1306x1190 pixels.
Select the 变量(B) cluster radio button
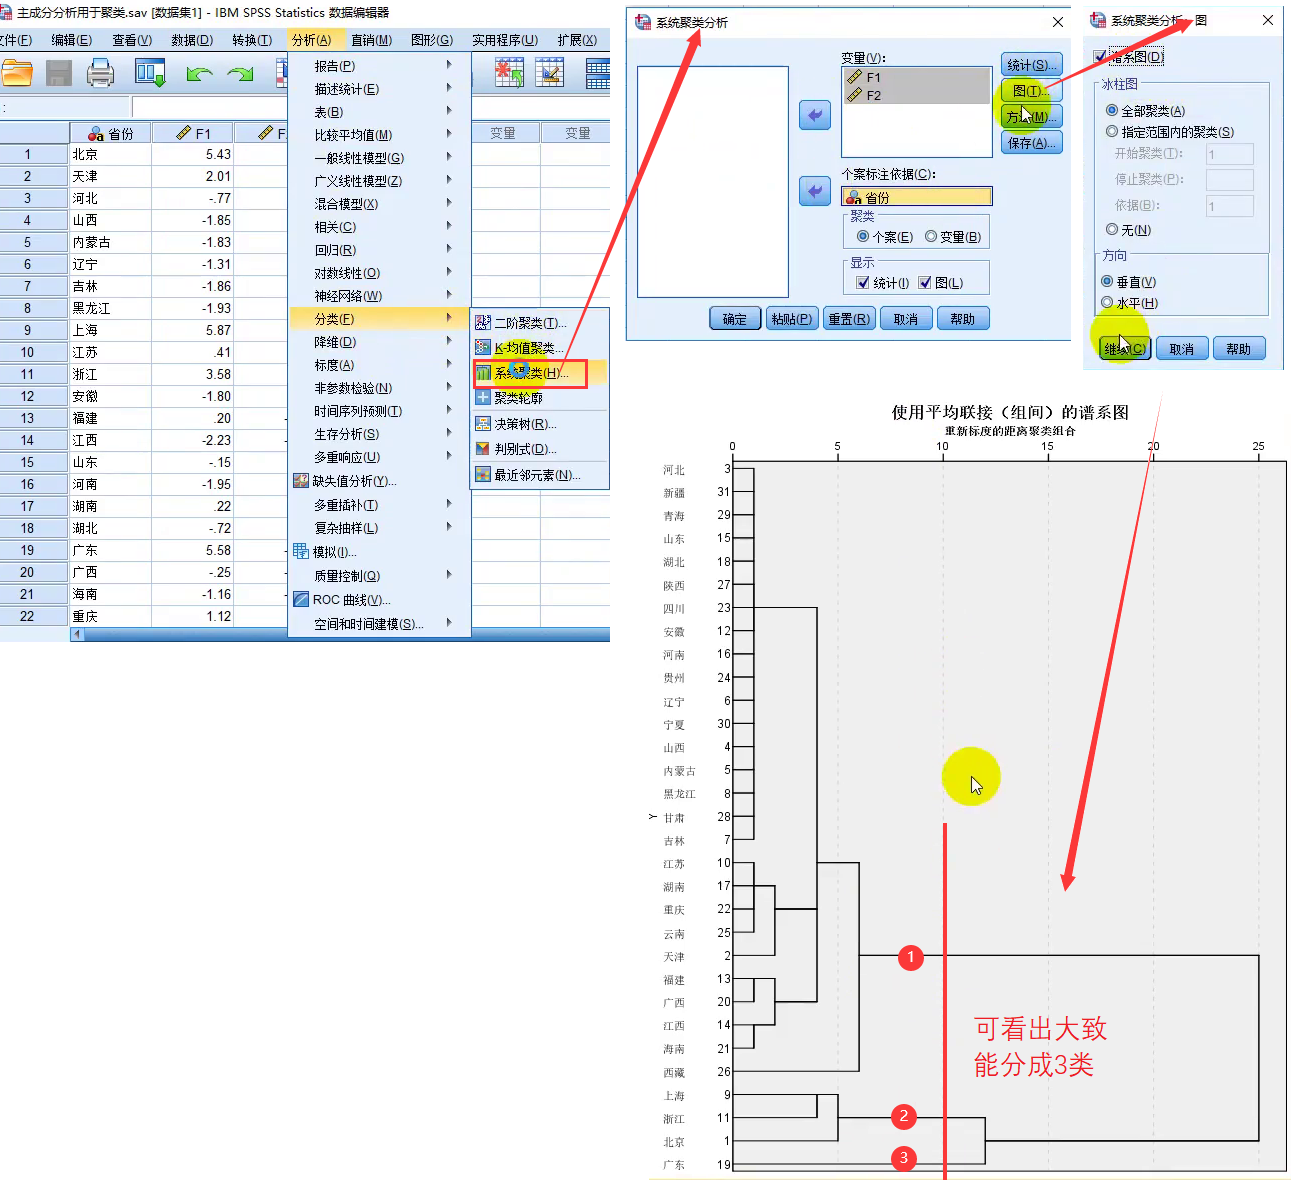point(931,236)
